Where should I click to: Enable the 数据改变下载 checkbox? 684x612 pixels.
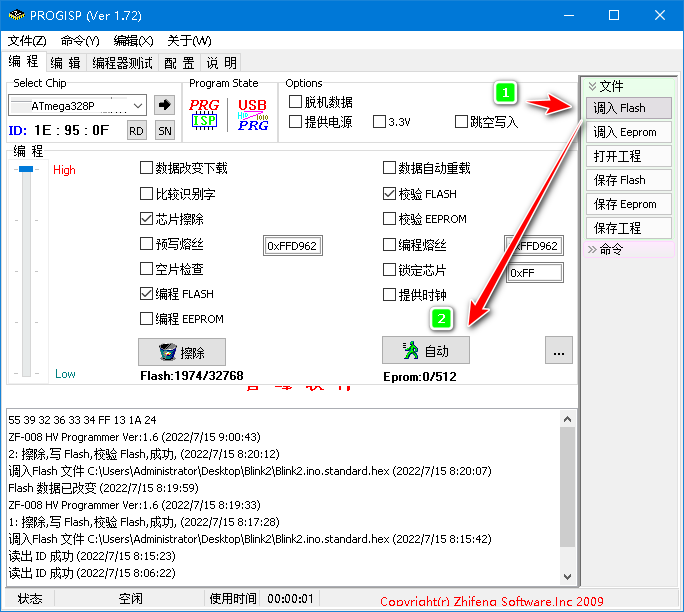(x=146, y=168)
